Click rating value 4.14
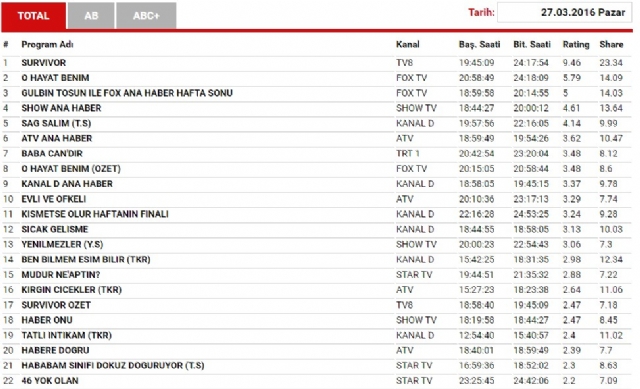Image resolution: width=640 pixels, height=389 pixels. coord(571,123)
